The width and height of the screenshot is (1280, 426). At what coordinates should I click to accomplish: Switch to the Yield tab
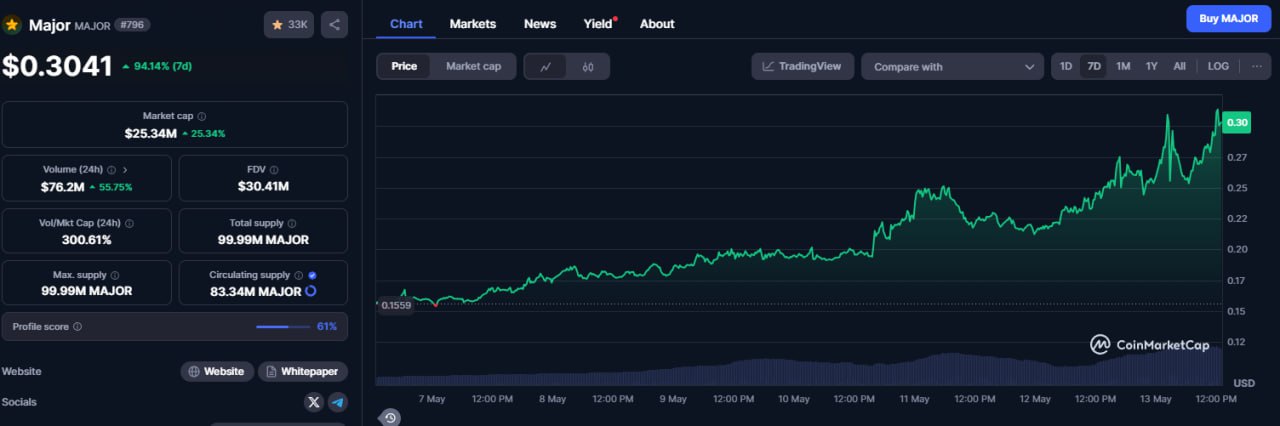point(598,24)
